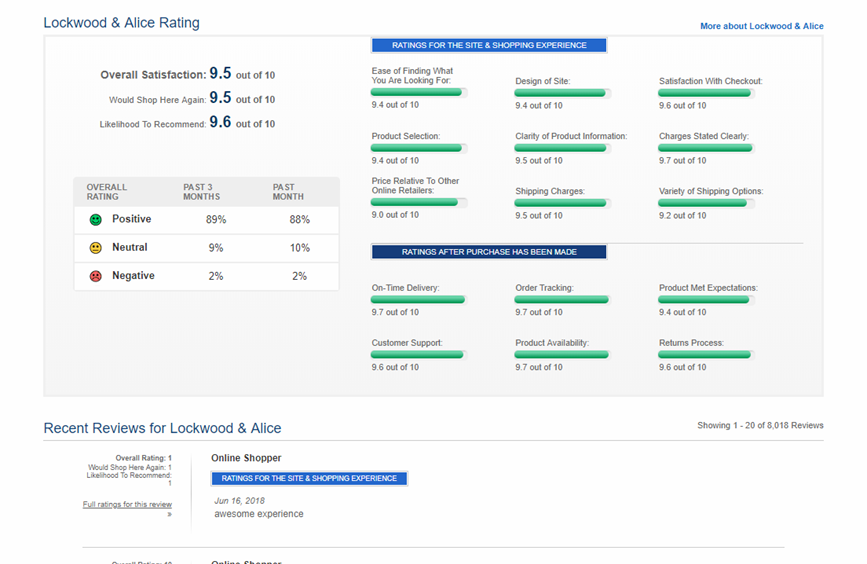Click the Variety of Shipping Options bar
867x564 pixels.
(x=706, y=203)
